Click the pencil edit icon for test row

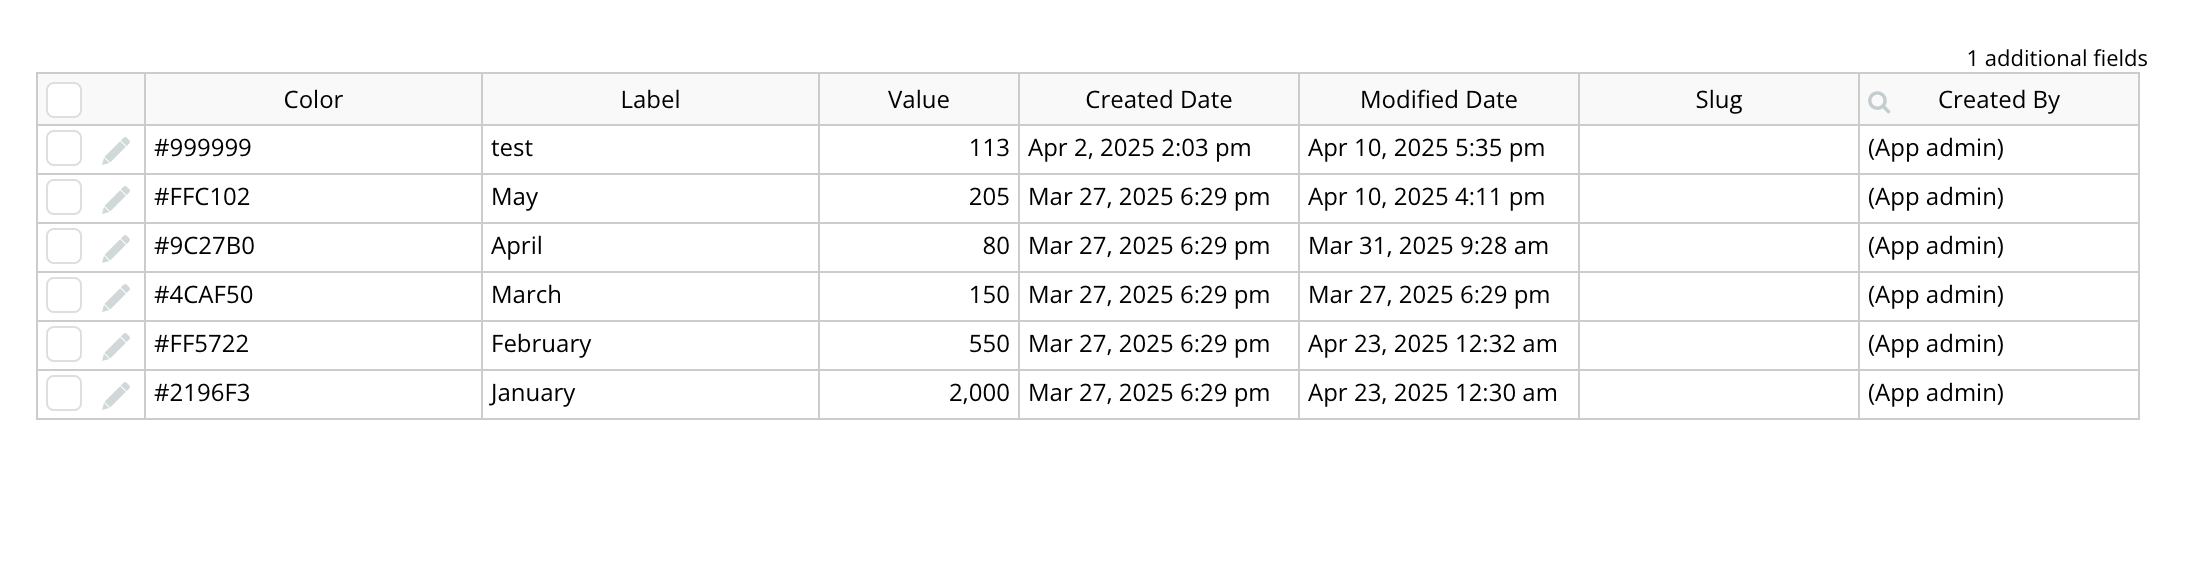click(x=116, y=150)
